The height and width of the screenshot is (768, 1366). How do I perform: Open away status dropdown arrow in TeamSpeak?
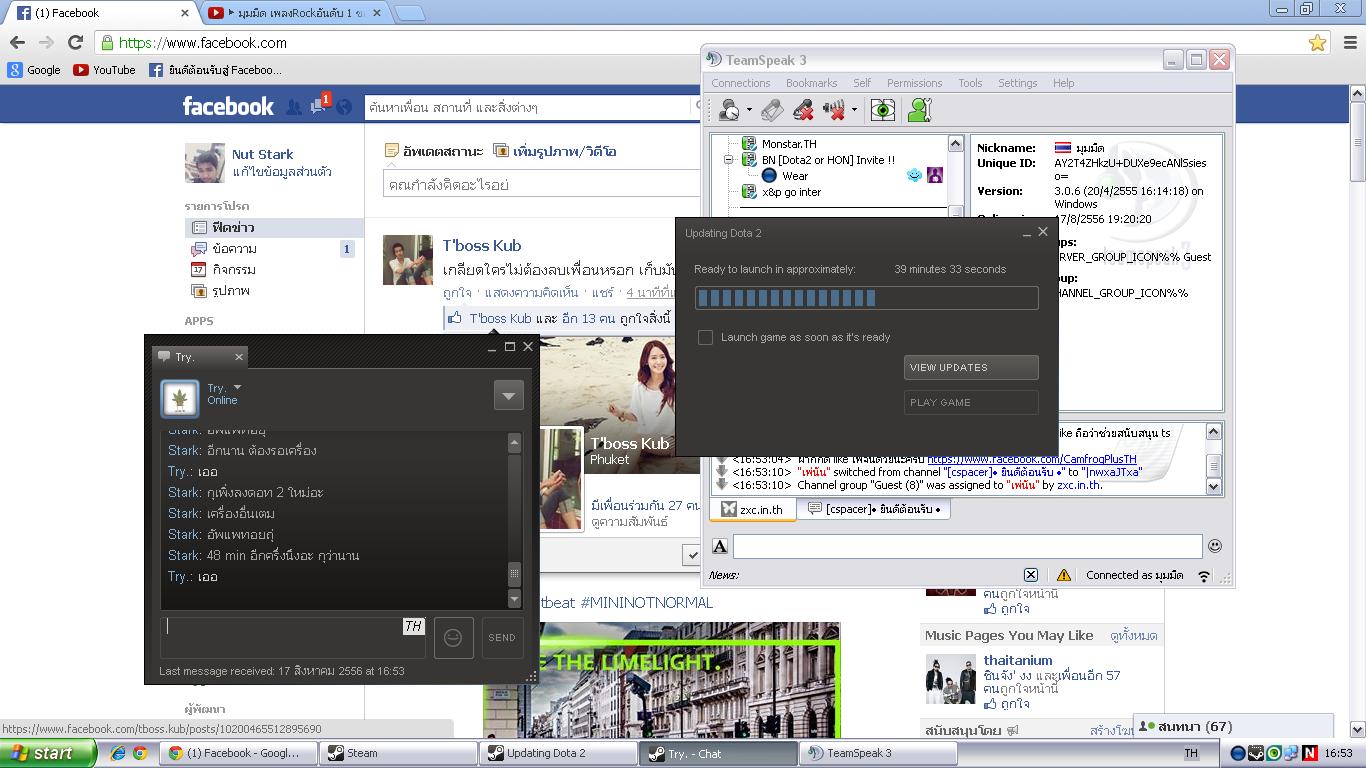(x=749, y=110)
